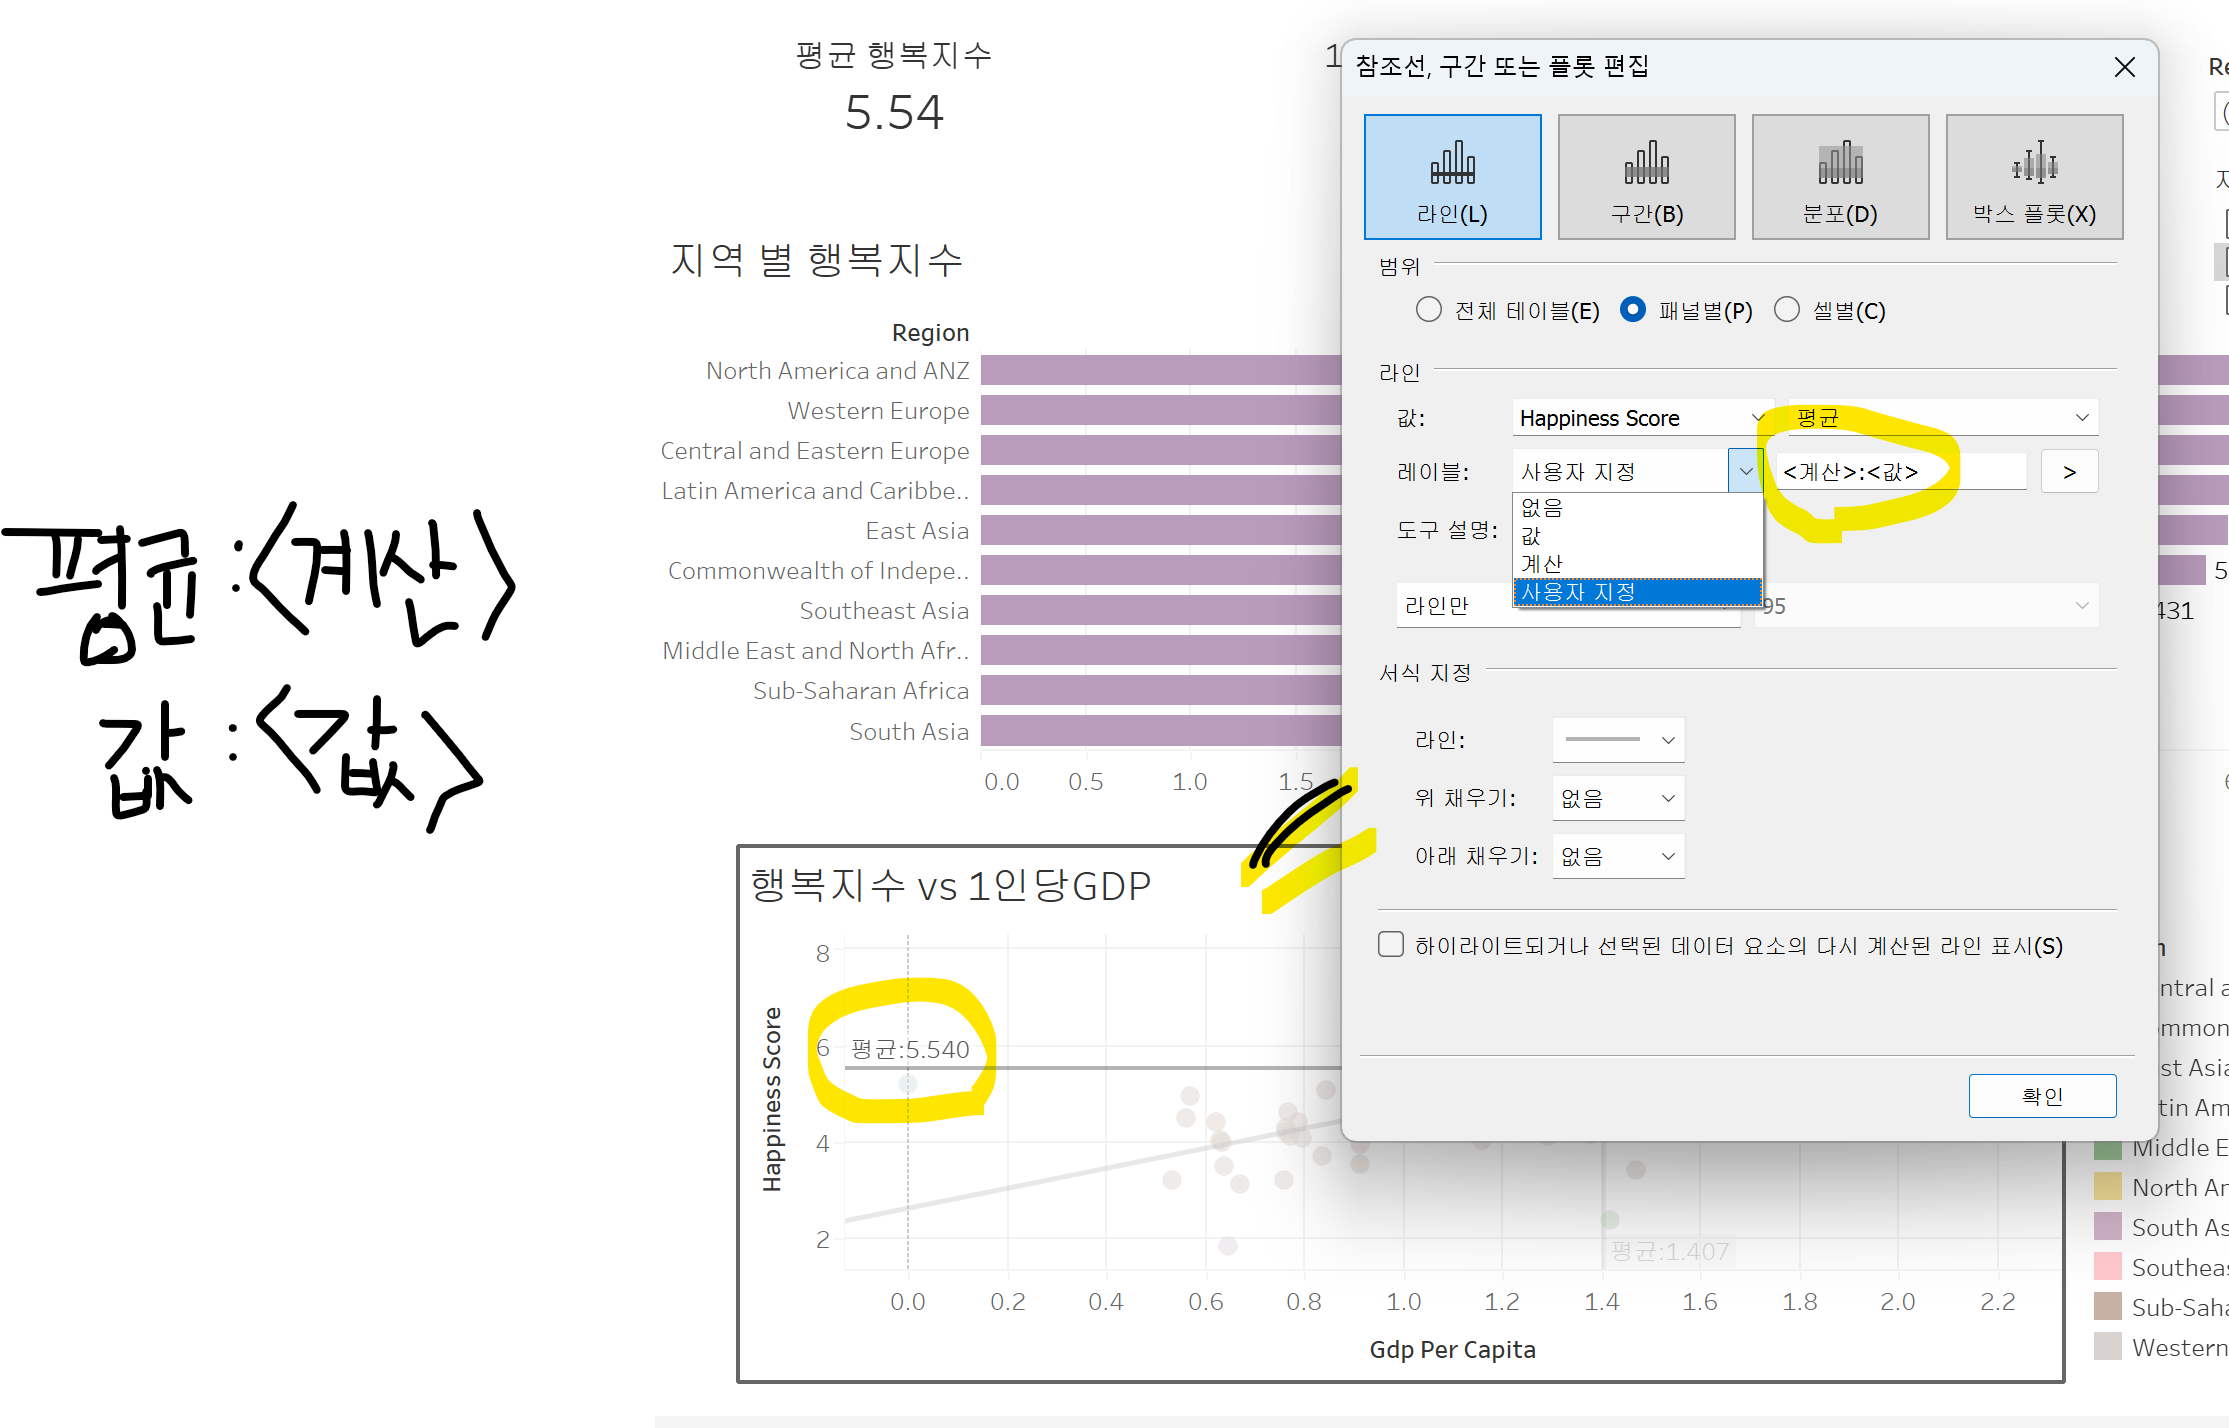Select 전체 테이블(E) scope option
The image size is (2229, 1428).
tap(1429, 310)
